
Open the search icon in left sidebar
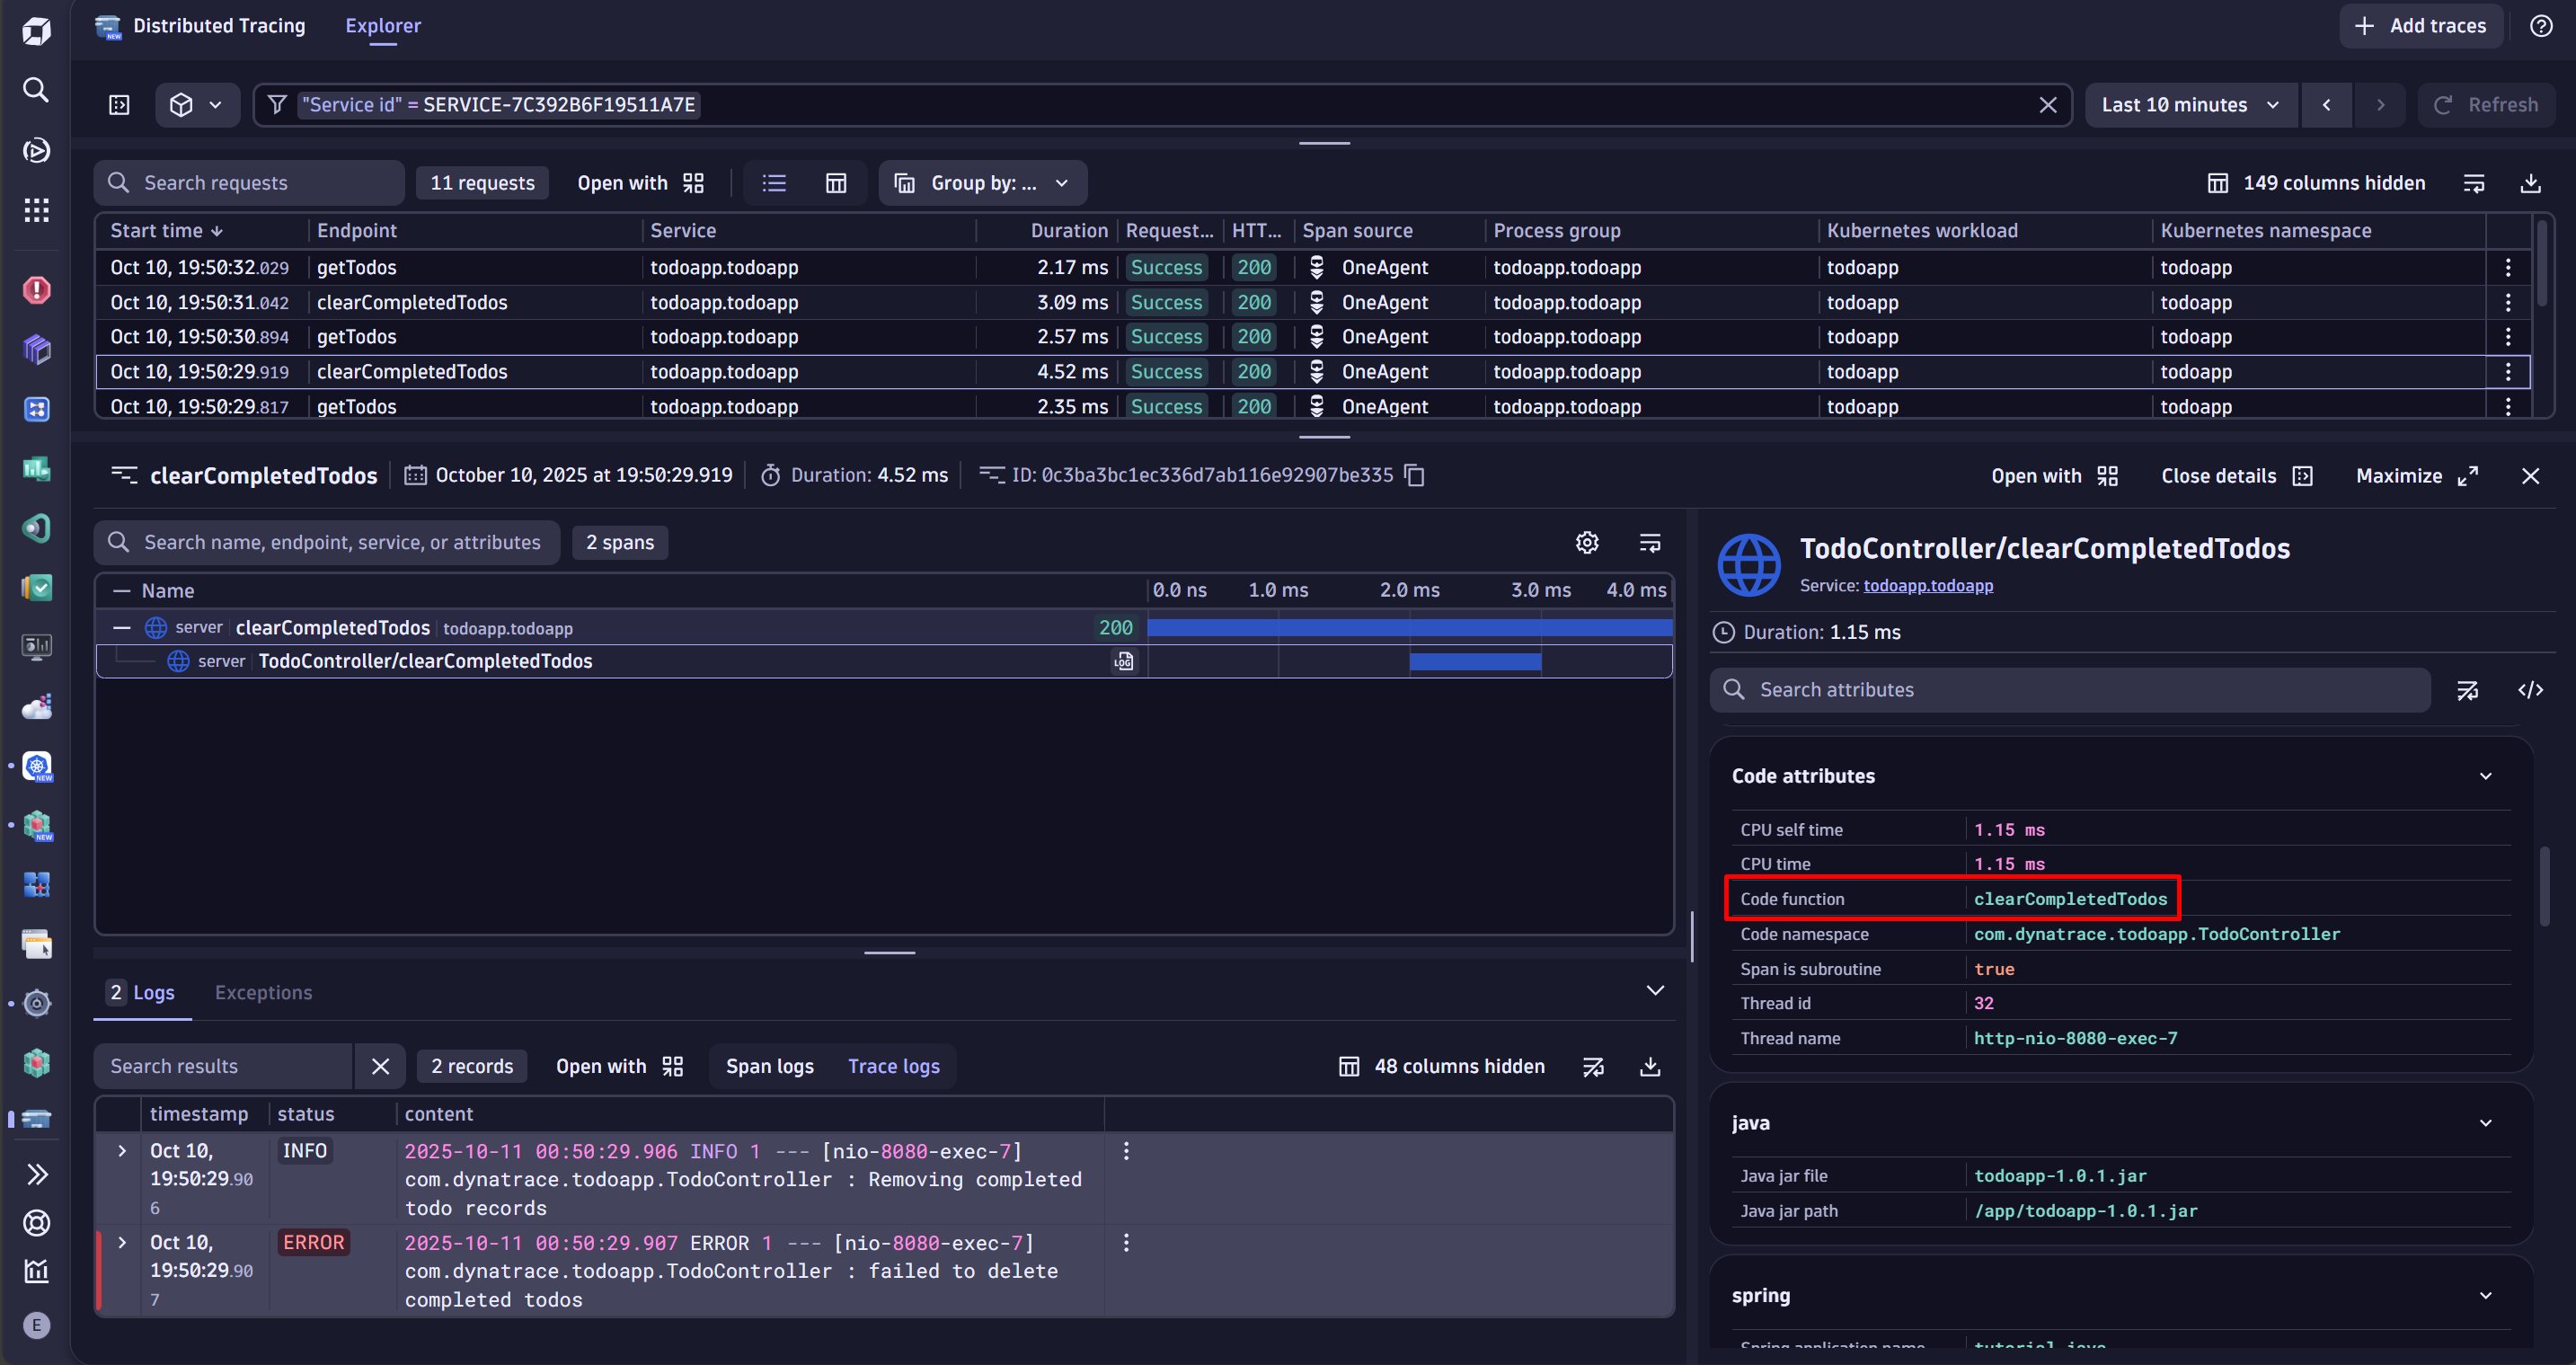click(36, 90)
